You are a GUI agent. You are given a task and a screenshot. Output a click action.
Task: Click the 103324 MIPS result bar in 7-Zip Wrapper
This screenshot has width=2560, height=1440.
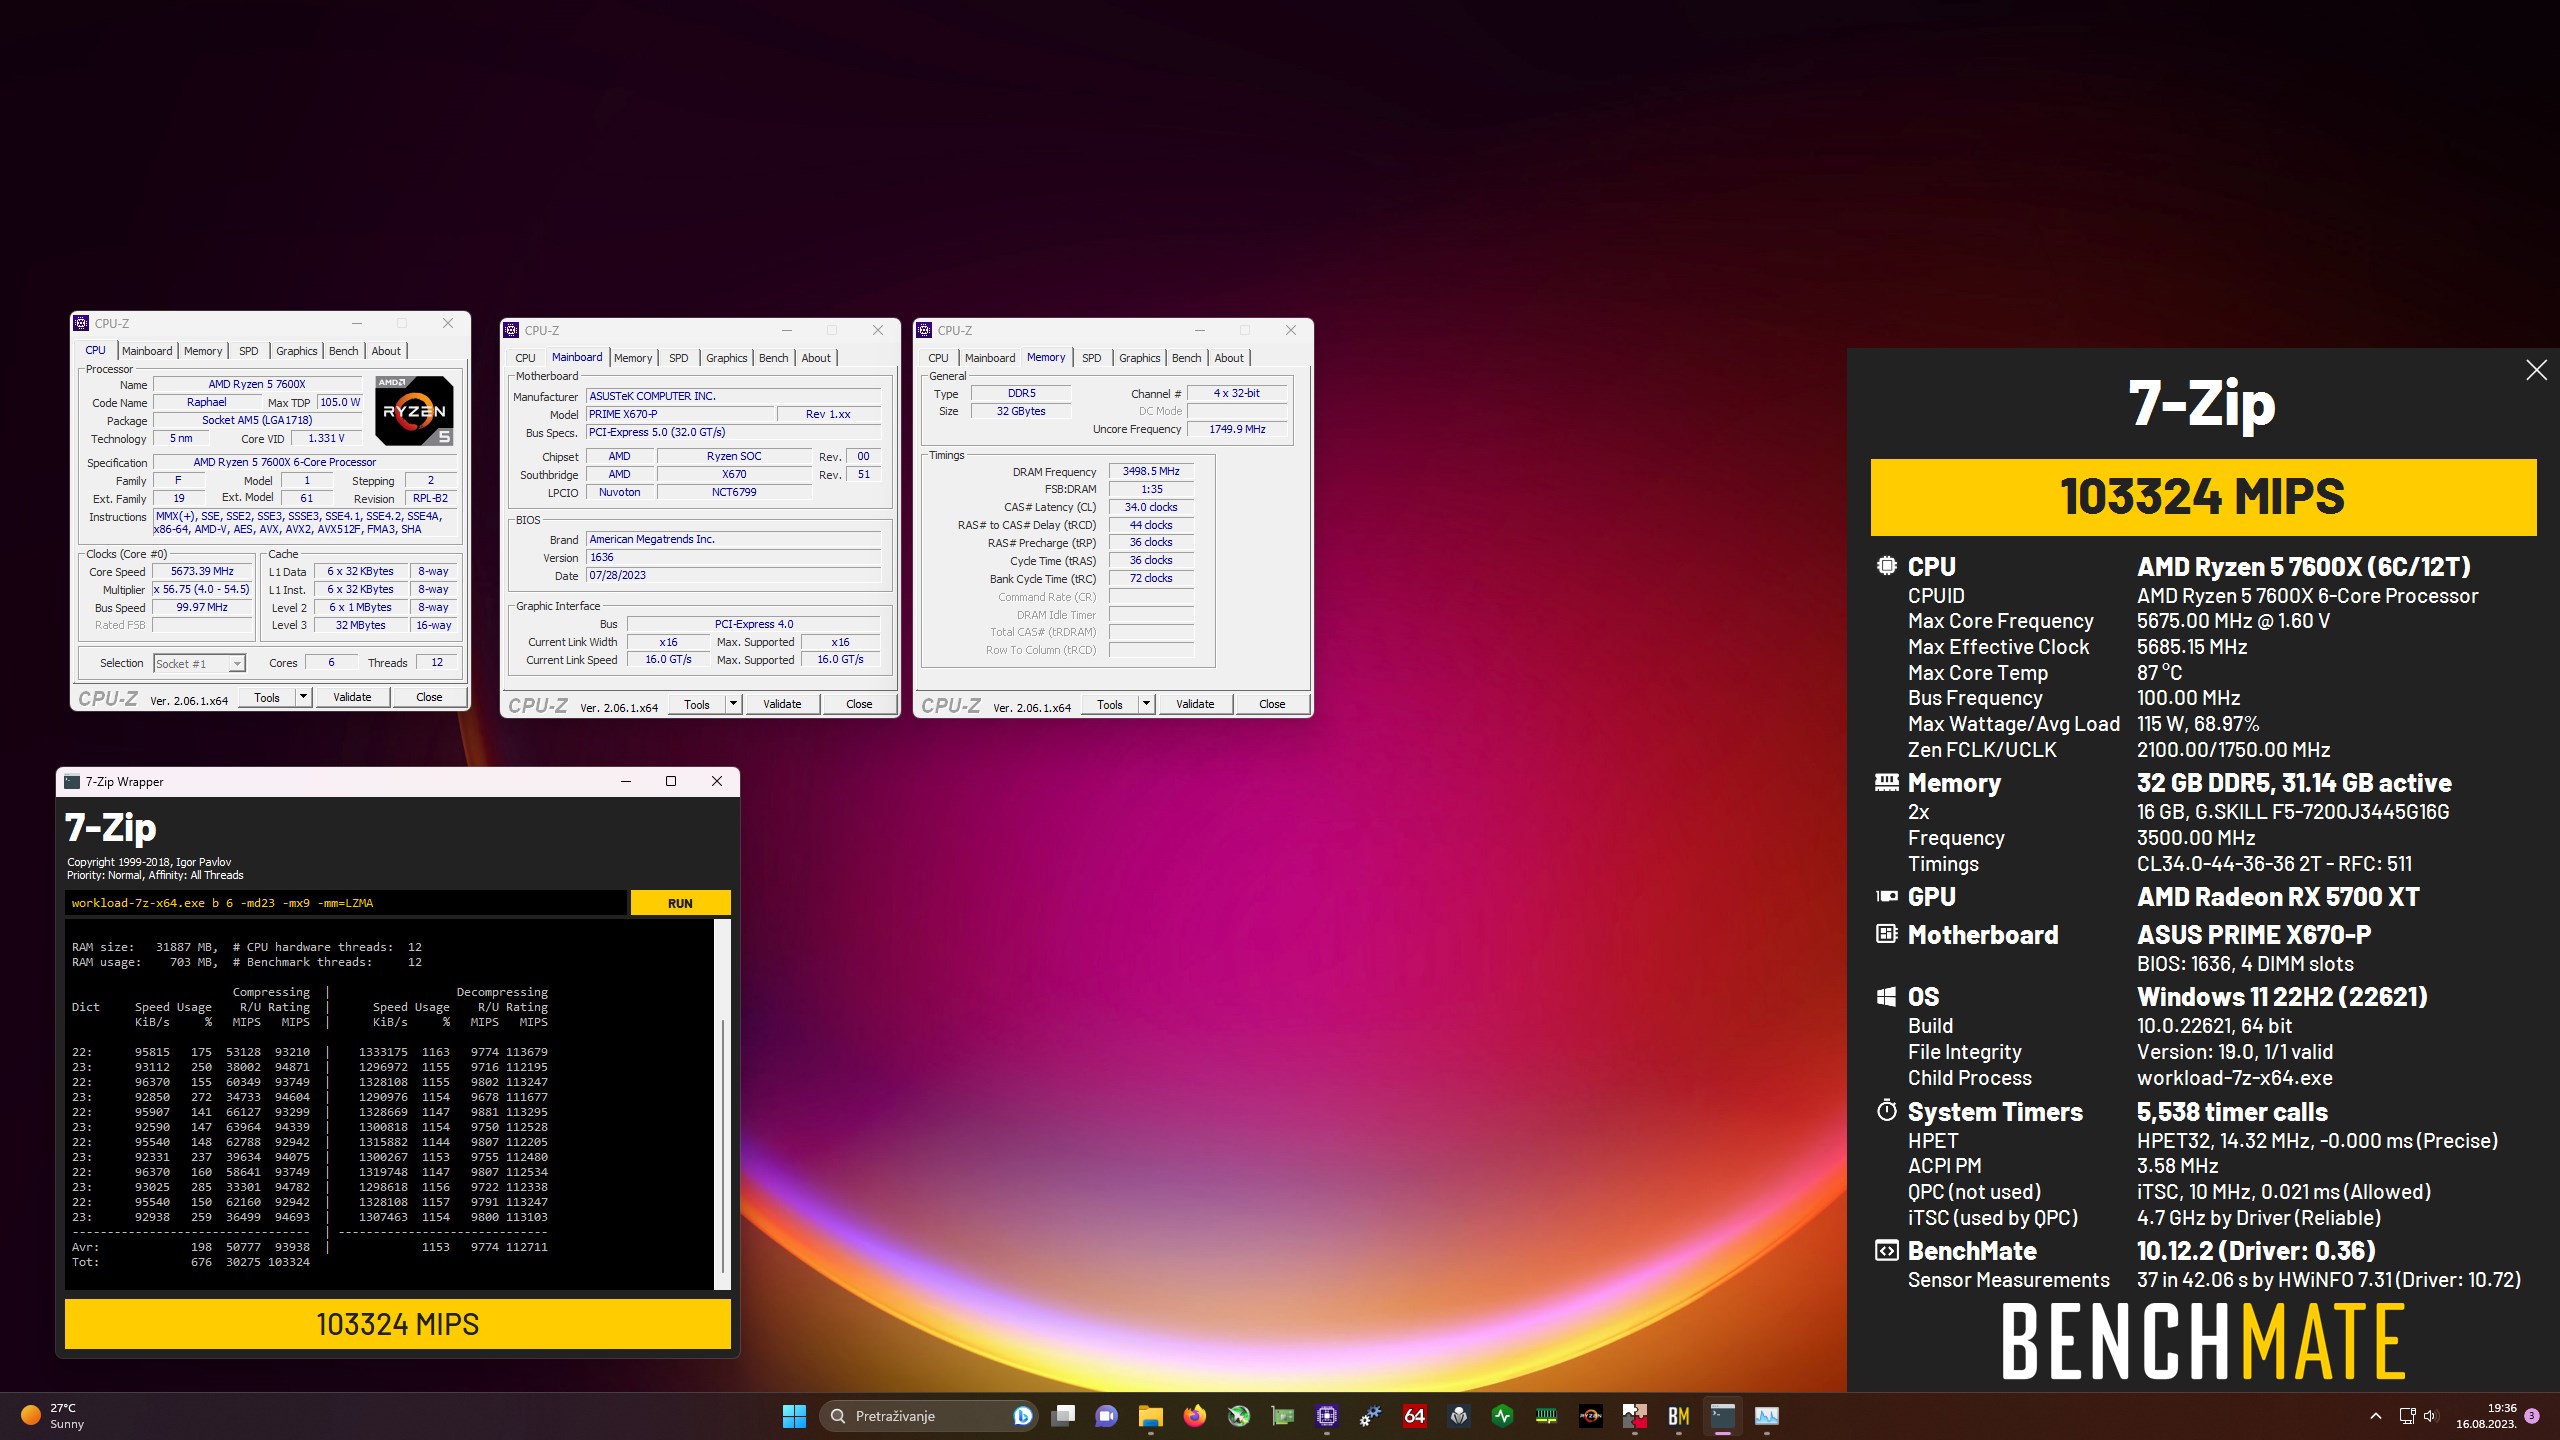398,1324
